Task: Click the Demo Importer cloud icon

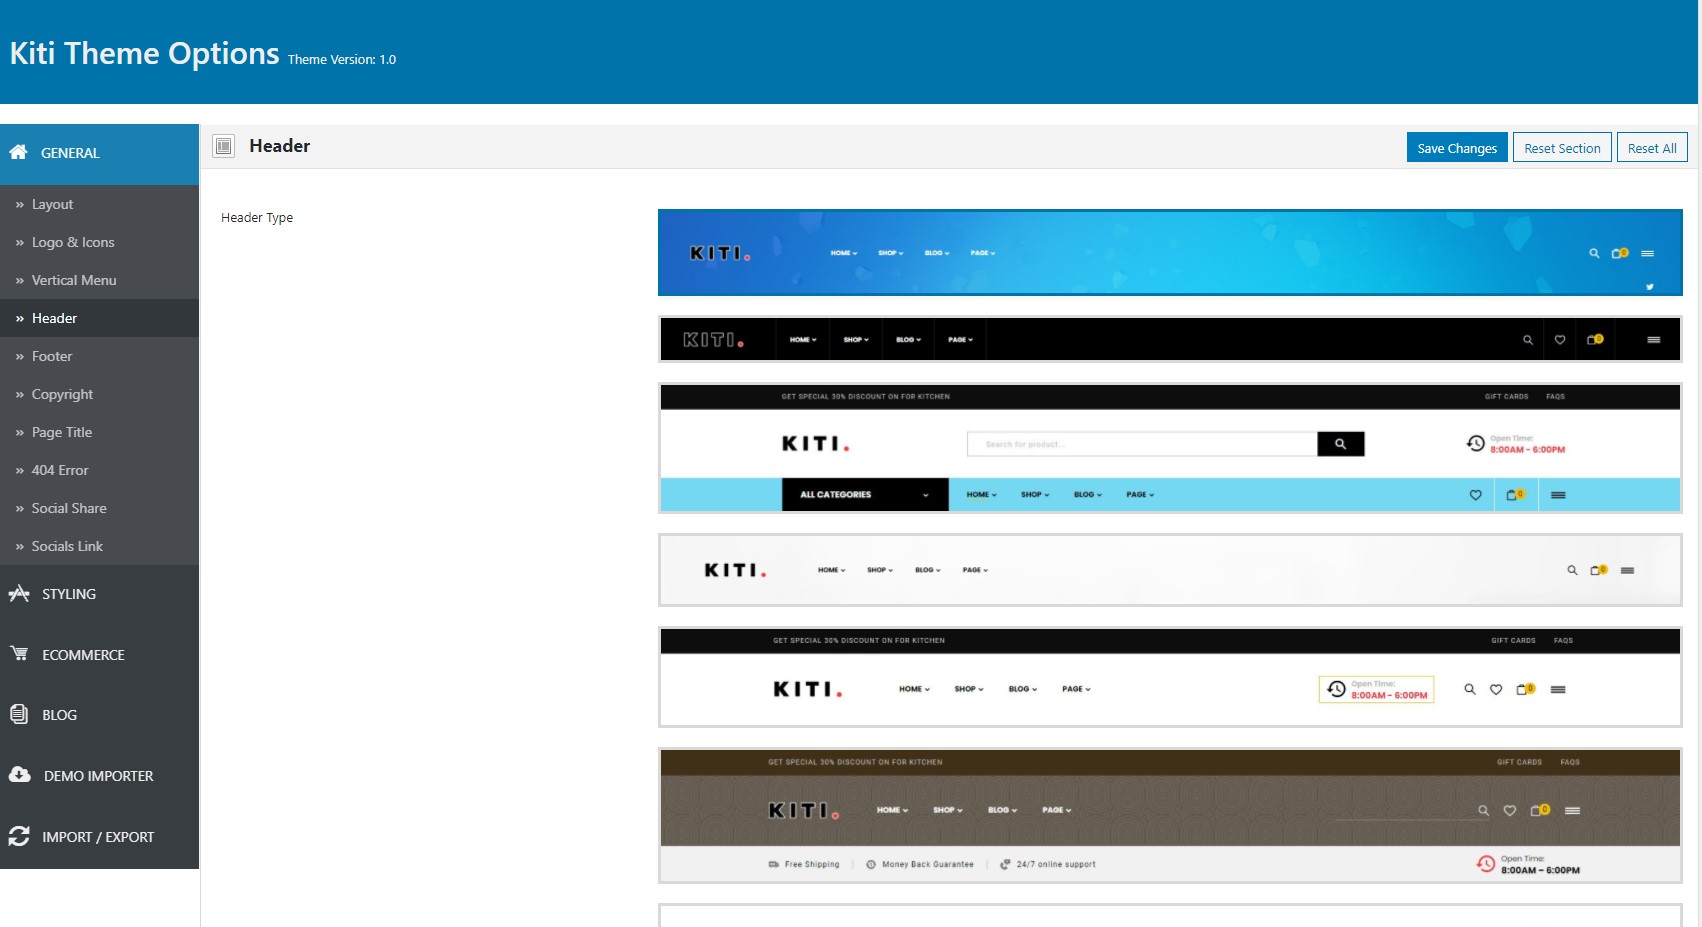Action: click(x=19, y=774)
